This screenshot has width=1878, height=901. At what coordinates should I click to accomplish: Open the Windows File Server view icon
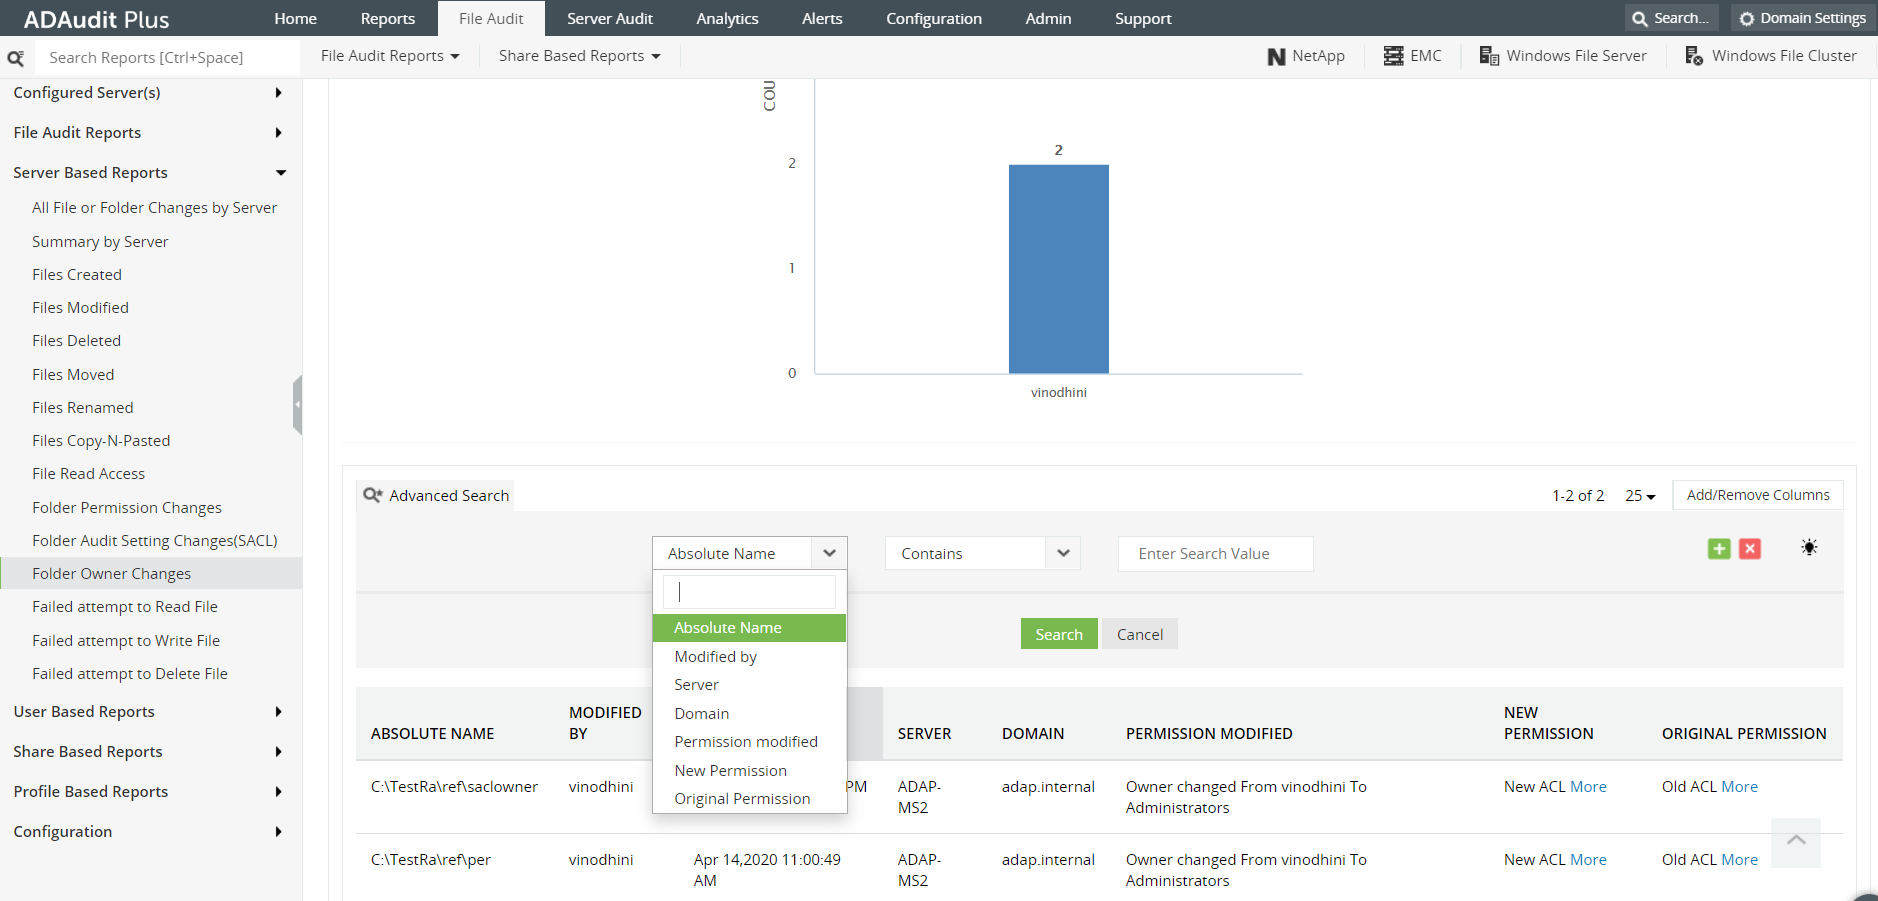pos(1487,55)
